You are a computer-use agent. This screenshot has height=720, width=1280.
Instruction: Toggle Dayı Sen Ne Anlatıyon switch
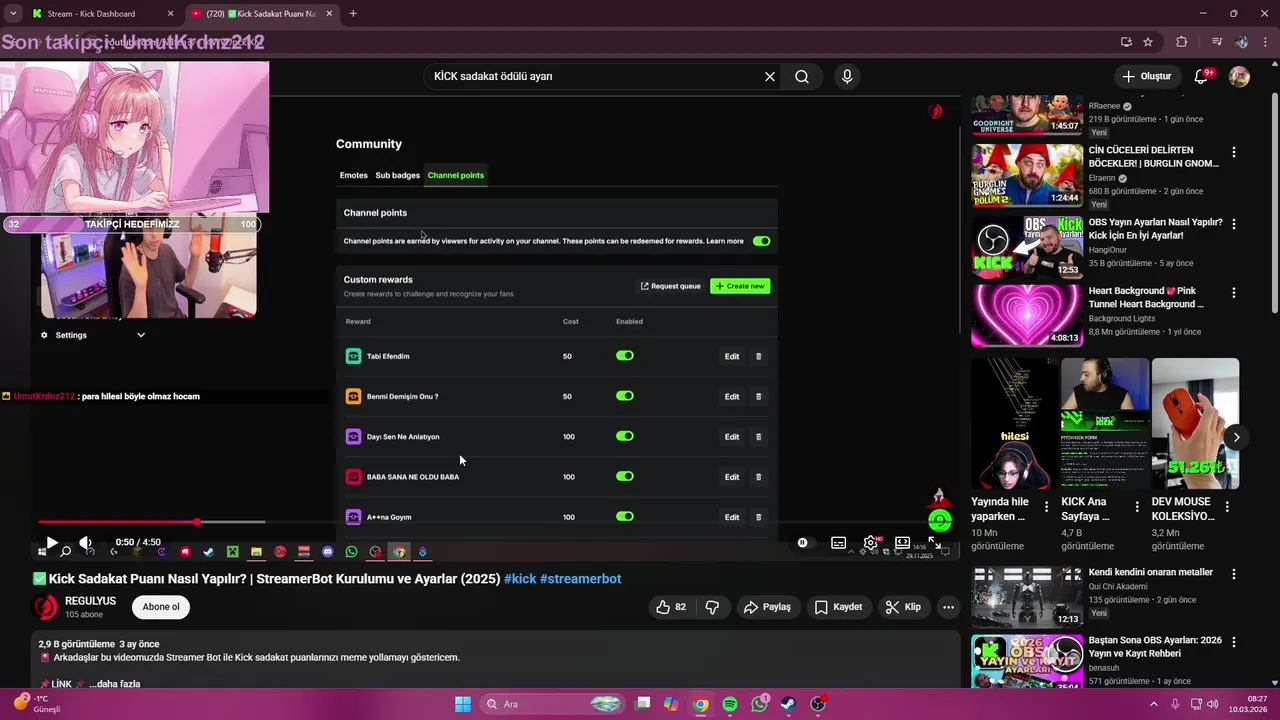coord(625,436)
